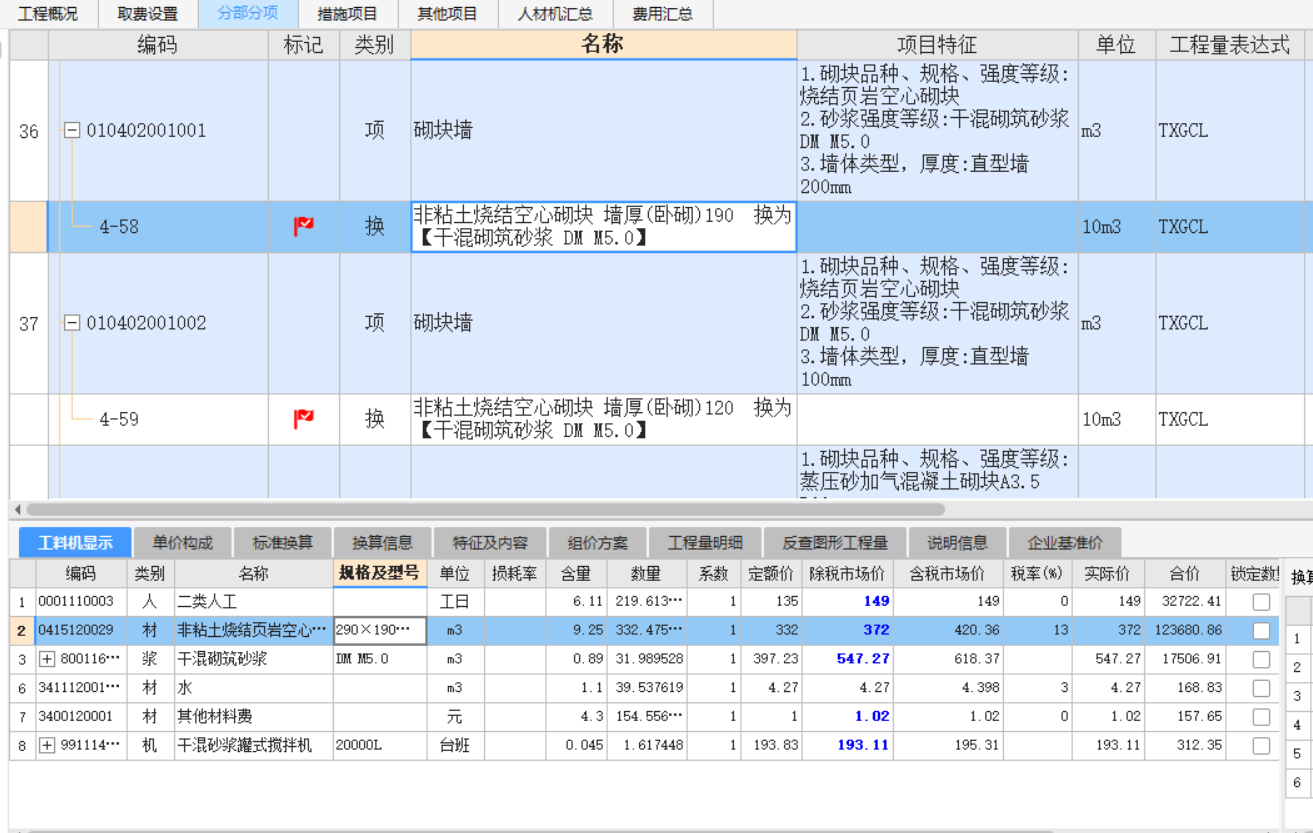Click tax rate 13 for 空心砌块 row
The image size is (1313, 833).
click(1039, 630)
